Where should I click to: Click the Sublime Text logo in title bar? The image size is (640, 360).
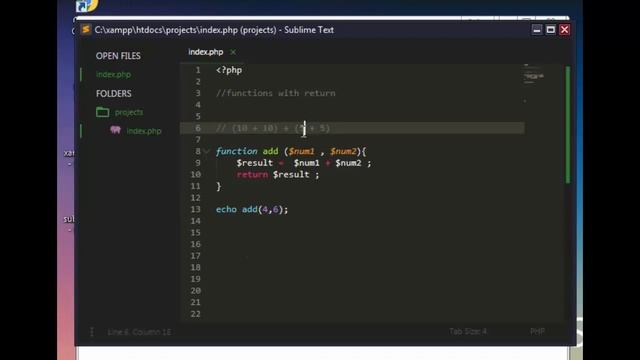point(86,30)
